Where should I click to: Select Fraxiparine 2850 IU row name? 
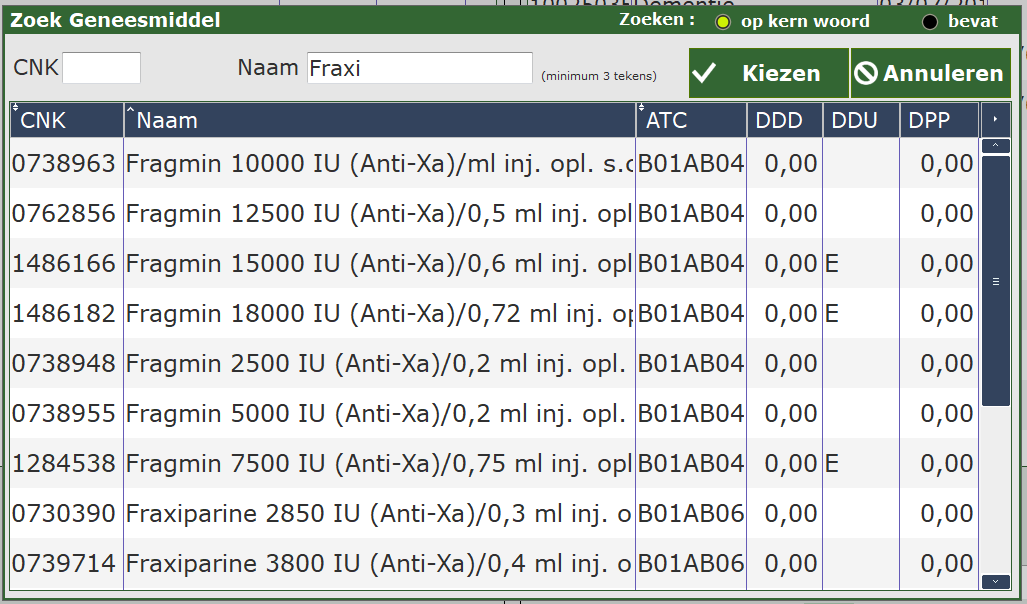pos(380,513)
